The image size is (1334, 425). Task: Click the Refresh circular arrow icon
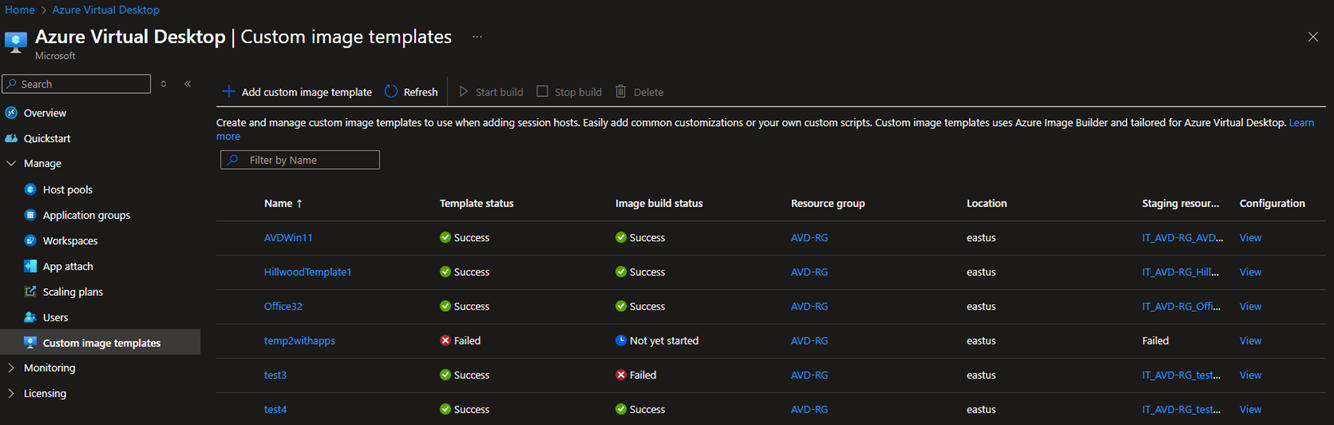[391, 92]
